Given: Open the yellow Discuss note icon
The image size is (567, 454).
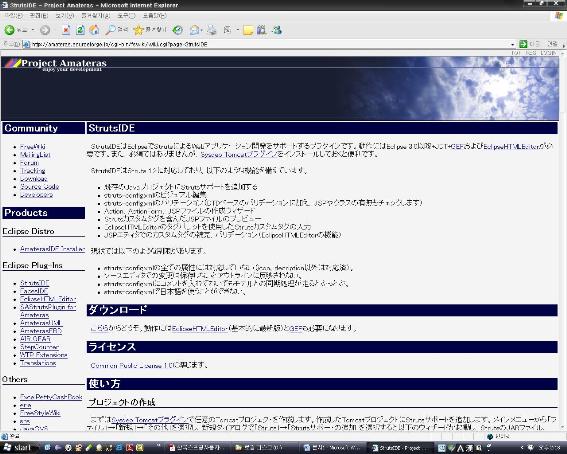Looking at the screenshot, I should coord(248,30).
